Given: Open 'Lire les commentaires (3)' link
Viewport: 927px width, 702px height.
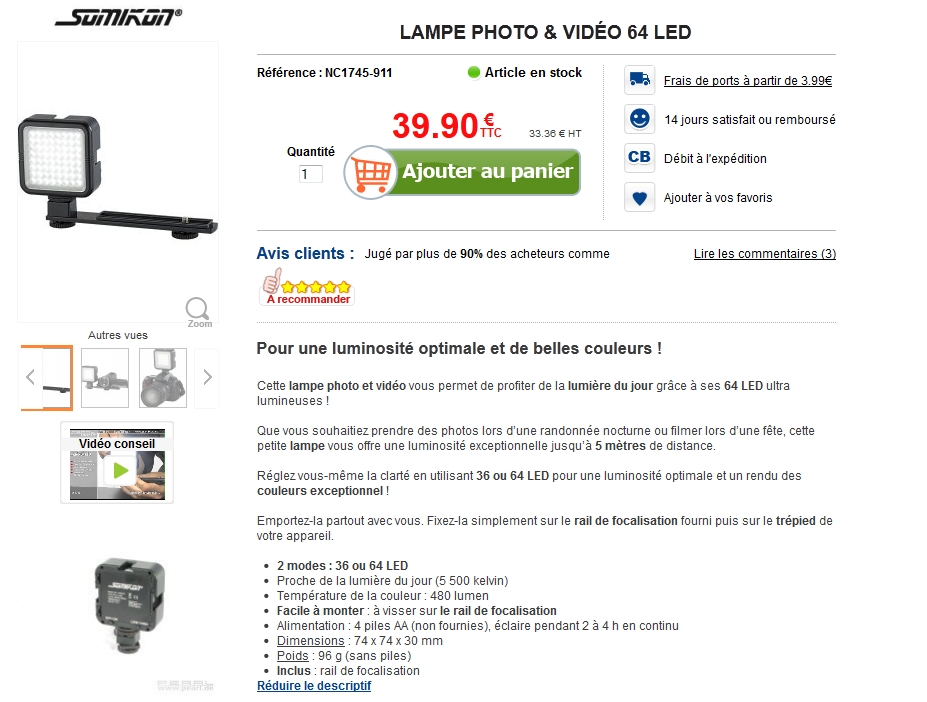Looking at the screenshot, I should (x=765, y=254).
